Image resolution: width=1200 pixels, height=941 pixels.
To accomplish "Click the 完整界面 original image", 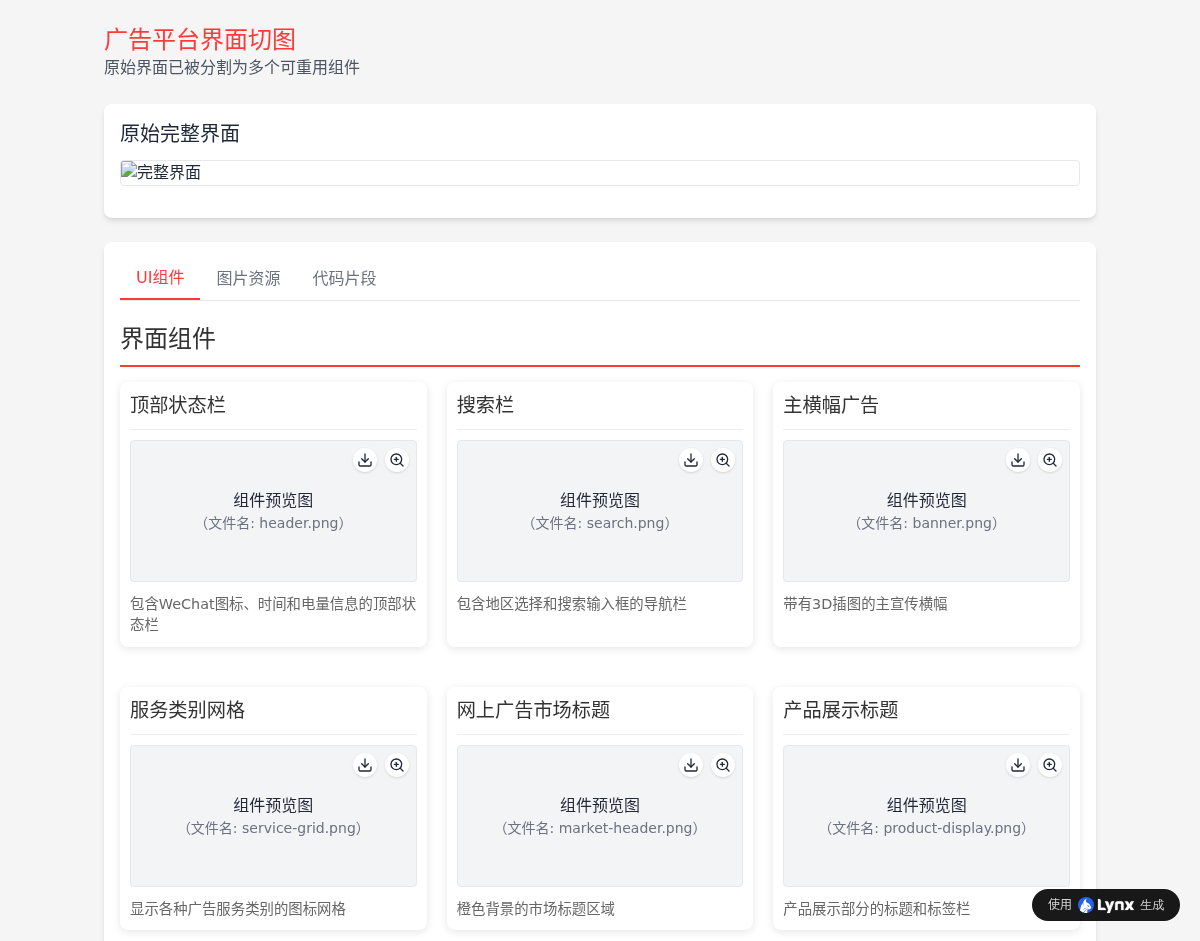I will point(600,173).
